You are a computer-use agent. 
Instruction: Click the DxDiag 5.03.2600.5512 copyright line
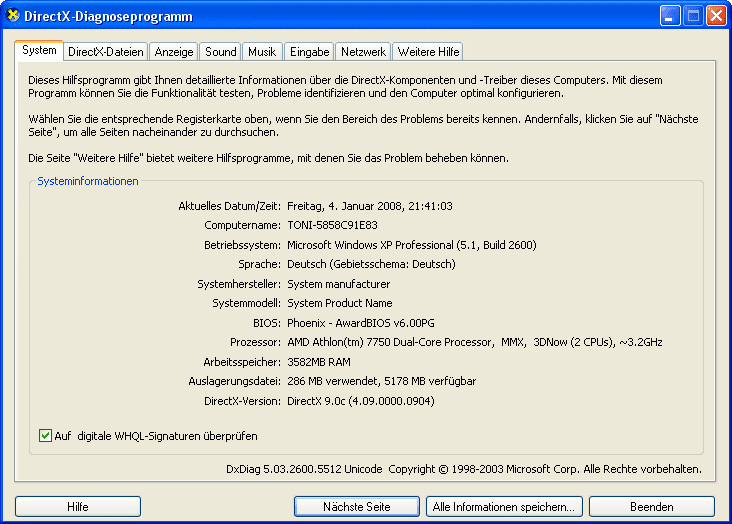click(464, 469)
